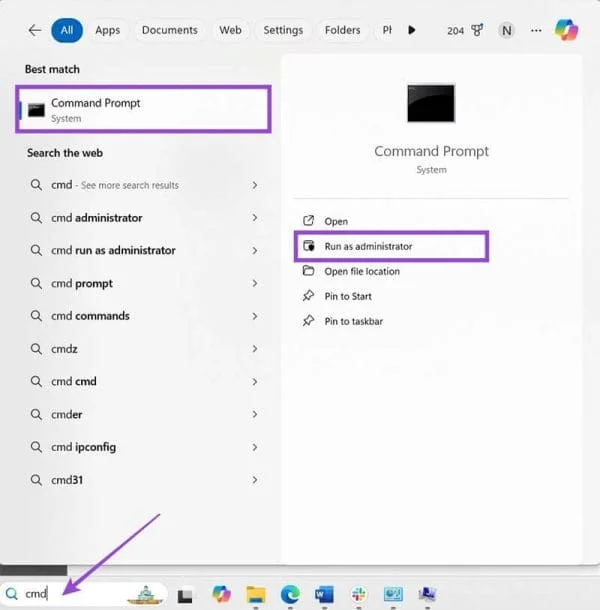Switch to the Settings filter tab

[283, 30]
